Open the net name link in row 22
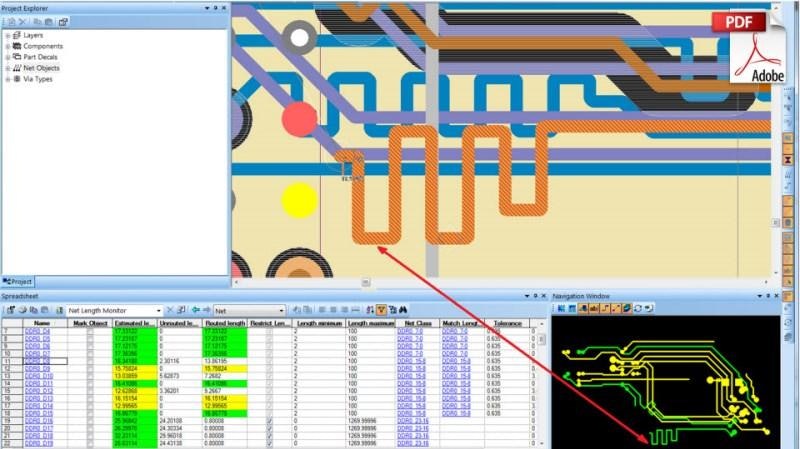Viewport: 800px width, 449px height. (x=39, y=443)
